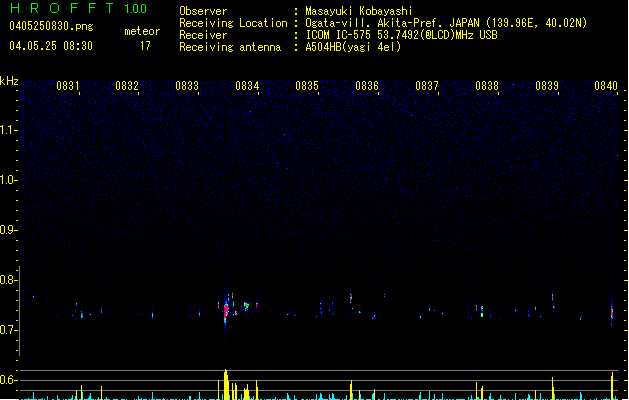
Task: Select the filename 0405250830.png
Action: (x=51, y=26)
